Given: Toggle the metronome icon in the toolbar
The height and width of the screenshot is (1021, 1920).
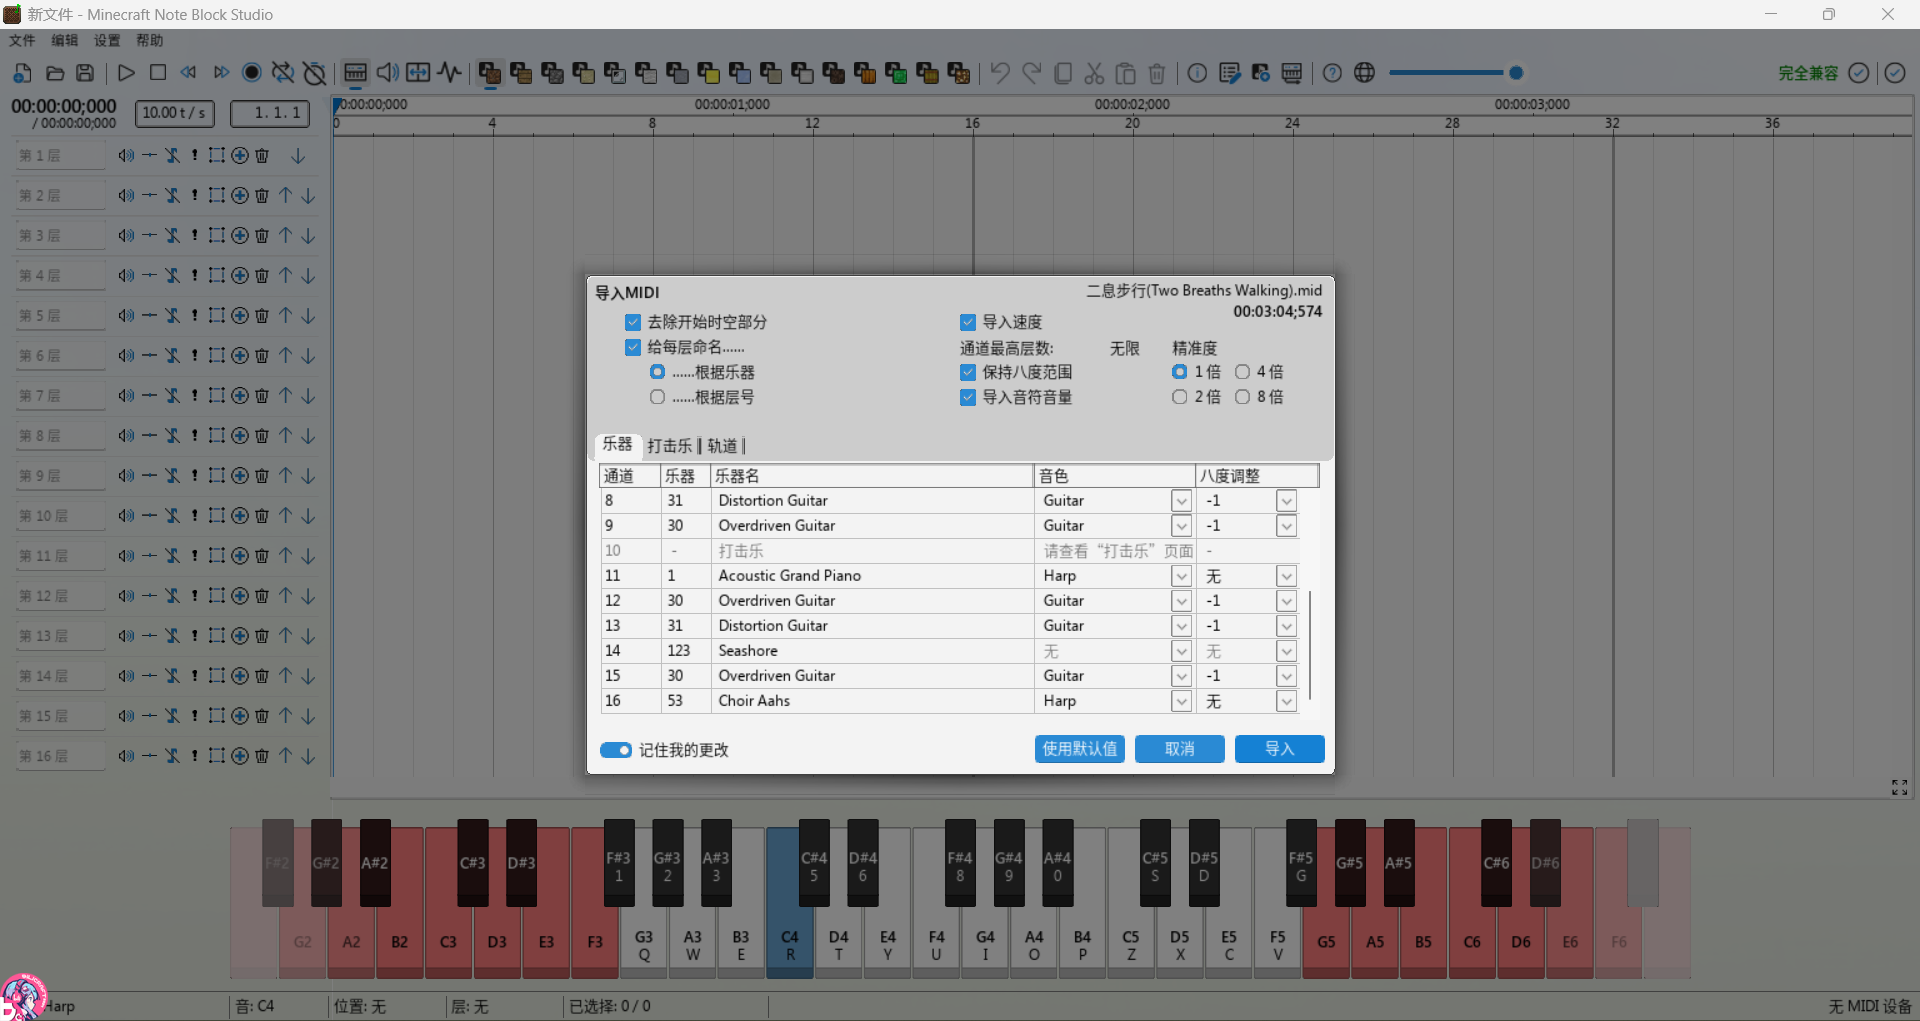Looking at the screenshot, I should tap(315, 73).
